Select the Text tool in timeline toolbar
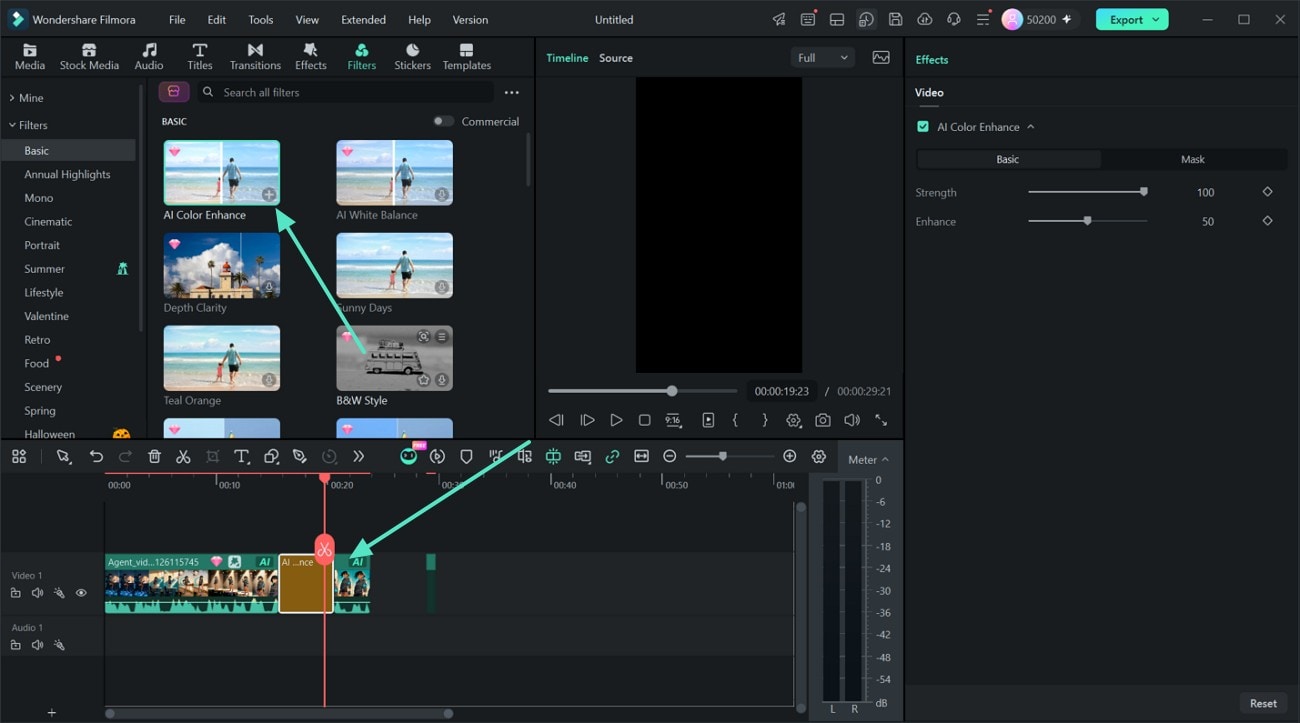1300x723 pixels. click(241, 456)
